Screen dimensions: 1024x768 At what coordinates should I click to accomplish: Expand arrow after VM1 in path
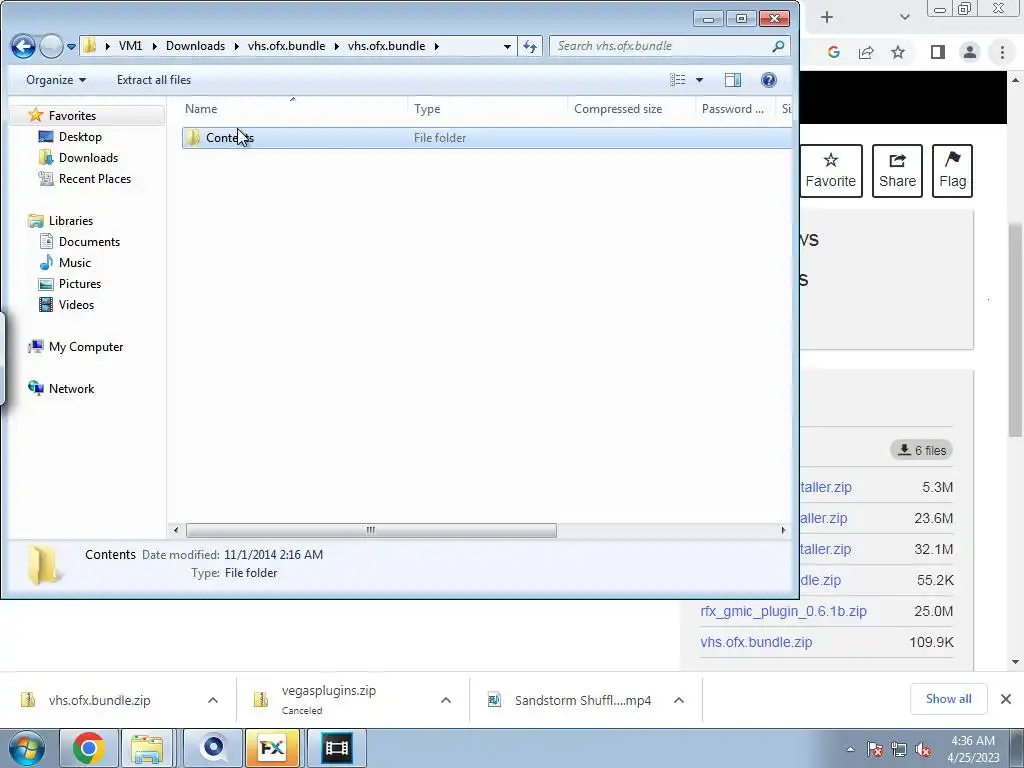click(x=155, y=46)
